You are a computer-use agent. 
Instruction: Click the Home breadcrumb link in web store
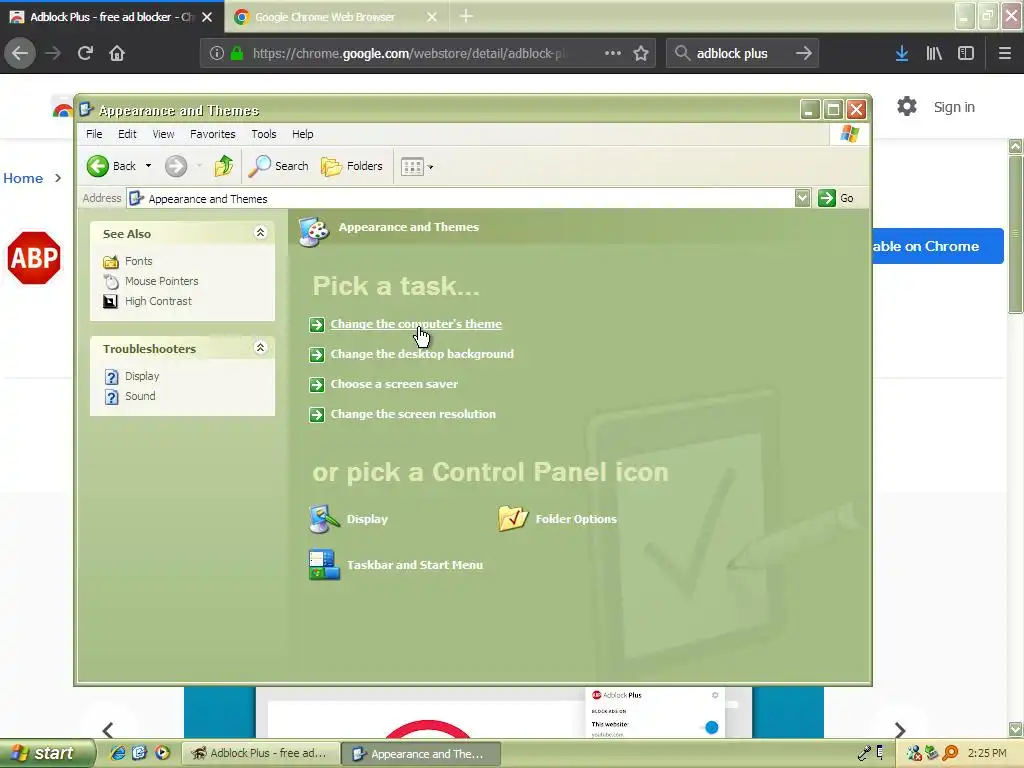pyautogui.click(x=23, y=178)
